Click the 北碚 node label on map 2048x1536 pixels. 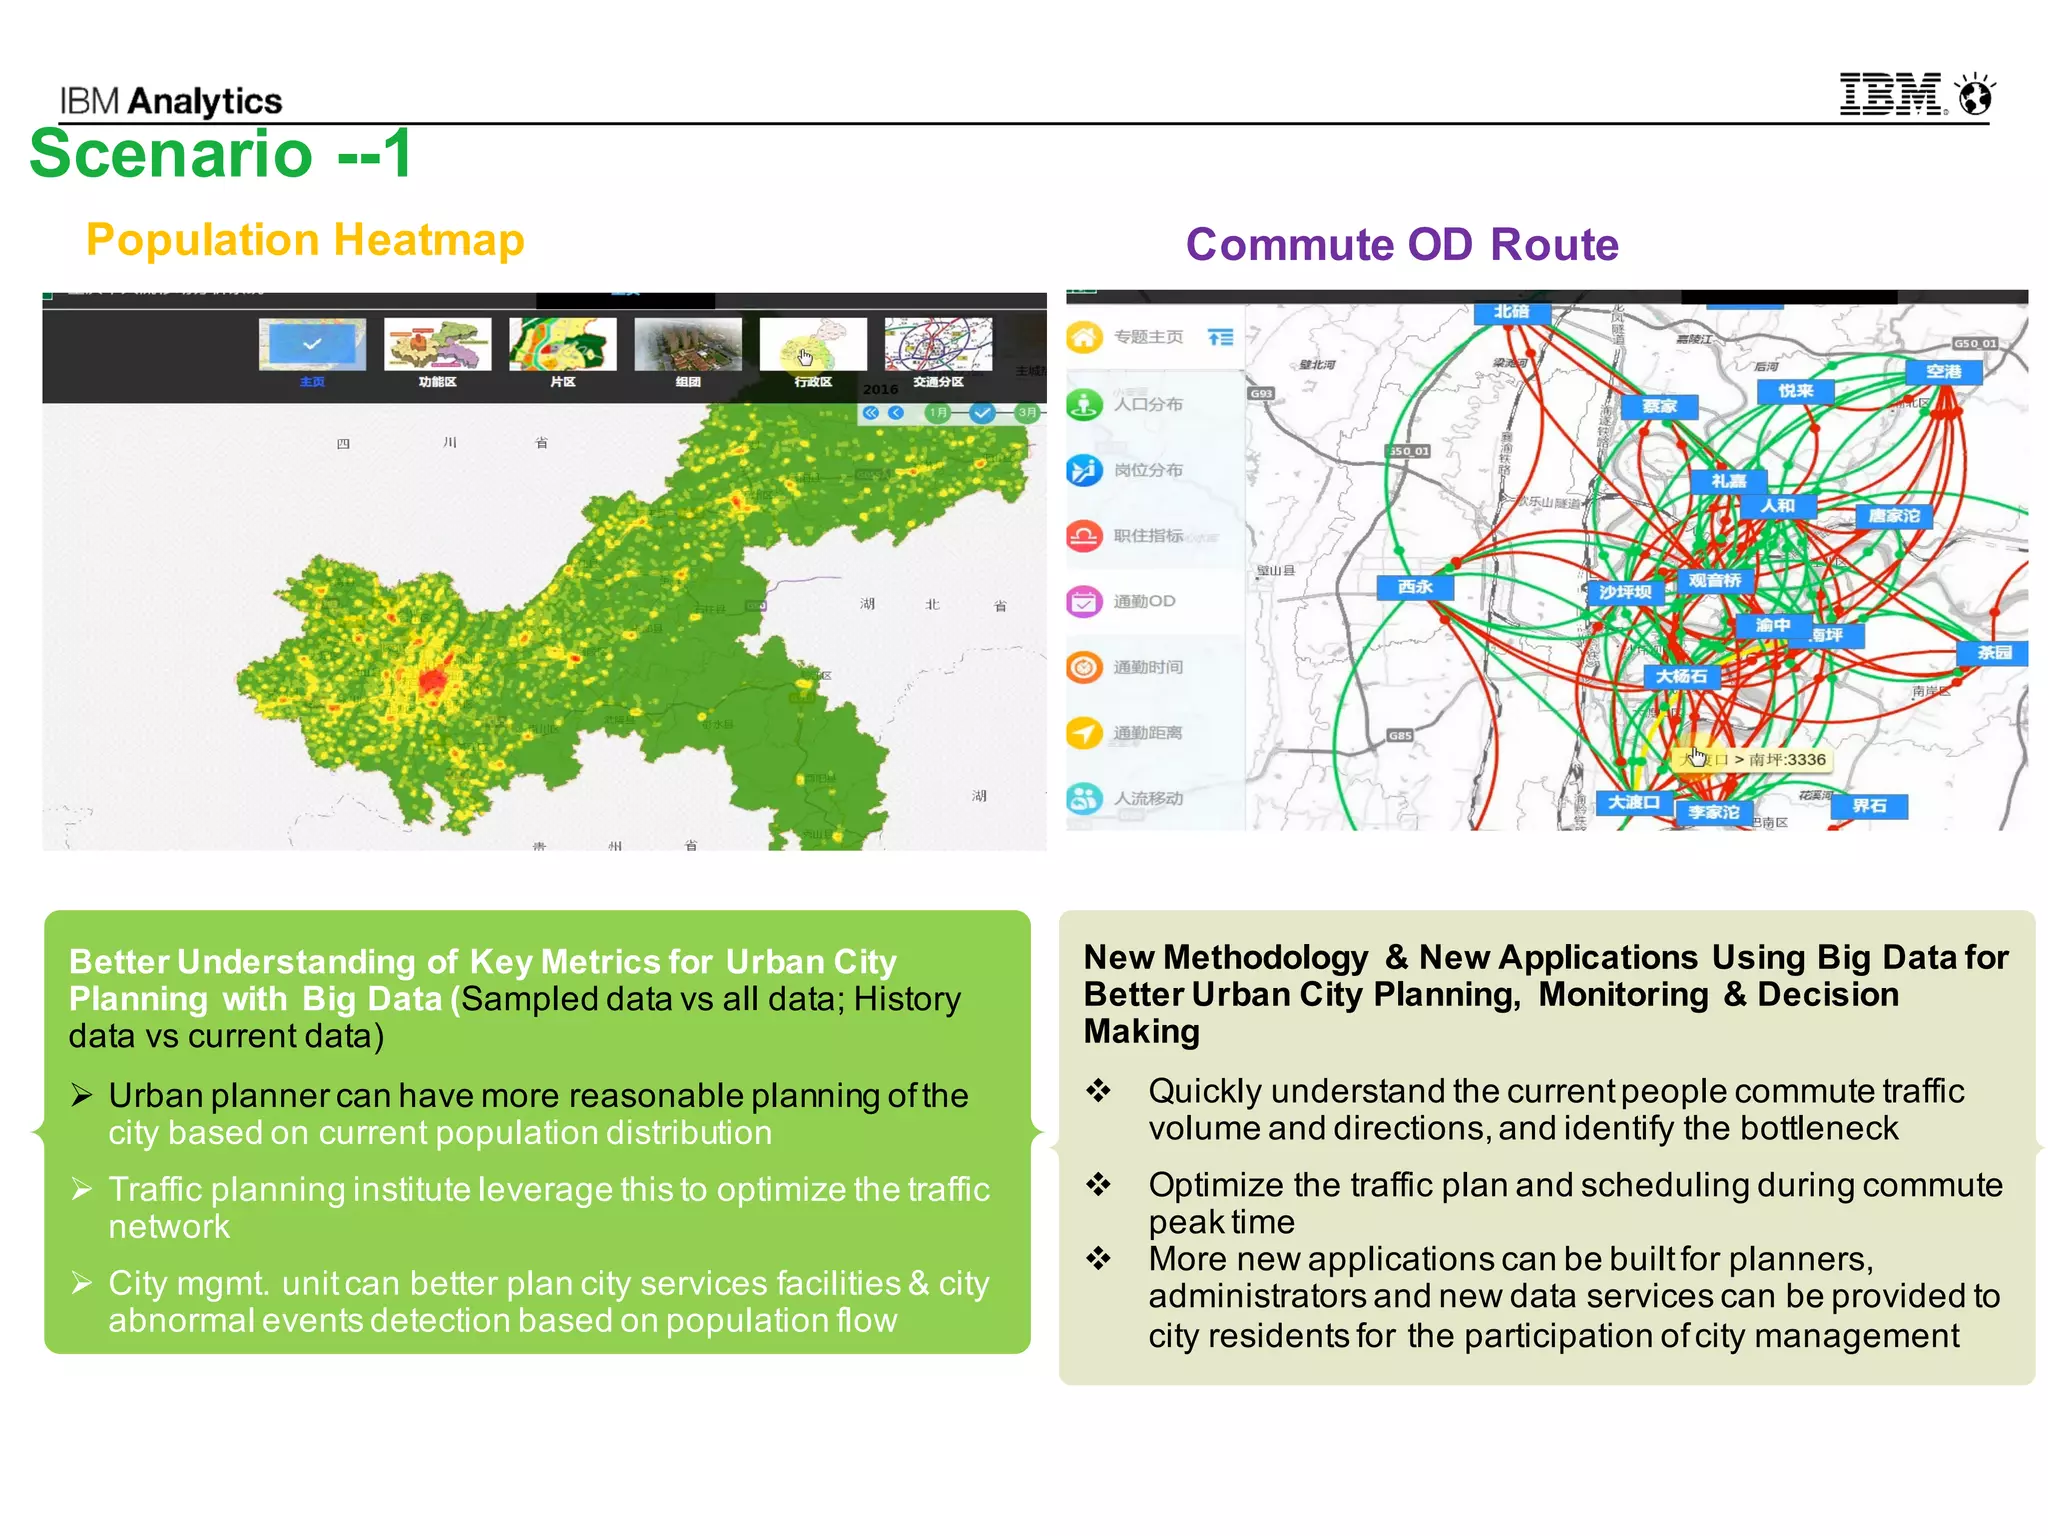pyautogui.click(x=1511, y=312)
